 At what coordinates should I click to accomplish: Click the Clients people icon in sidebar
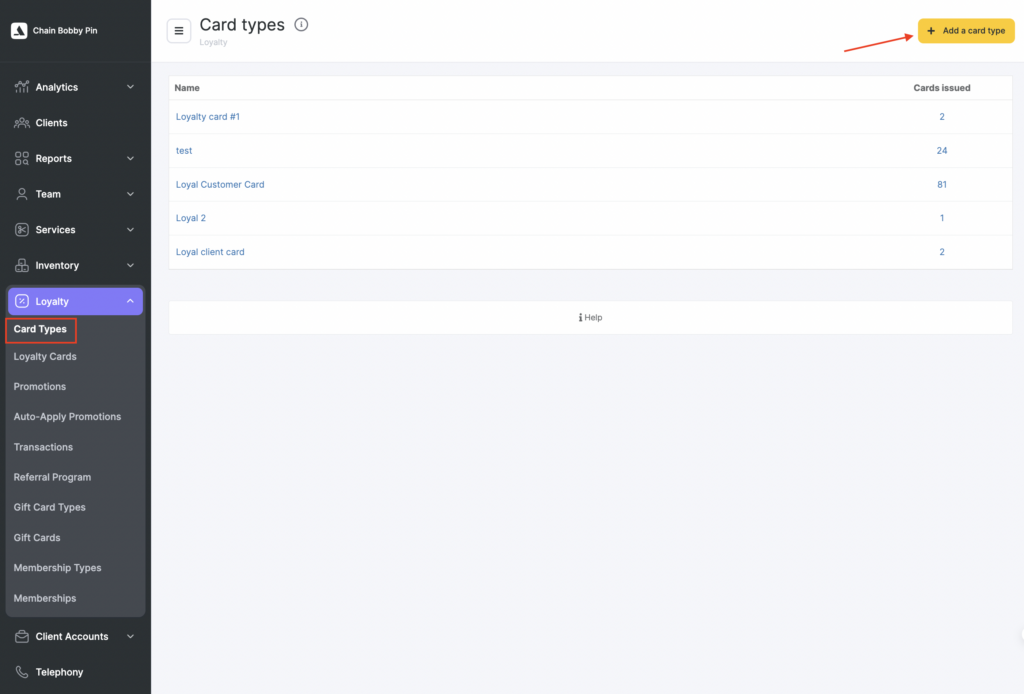22,123
